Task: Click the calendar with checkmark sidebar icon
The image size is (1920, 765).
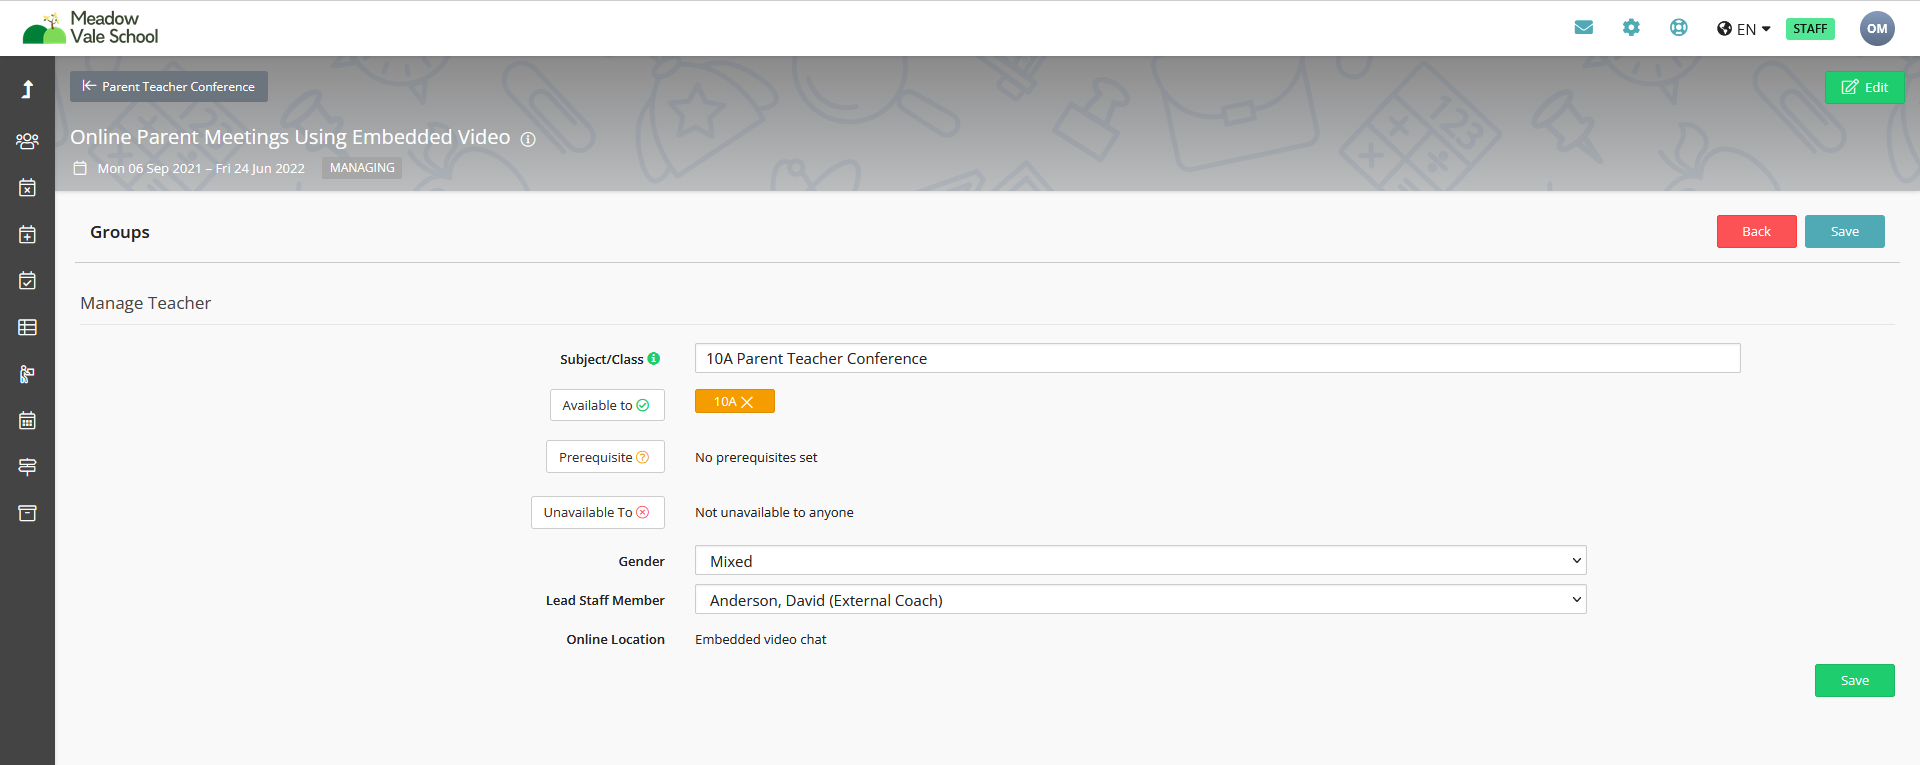Action: 27,281
